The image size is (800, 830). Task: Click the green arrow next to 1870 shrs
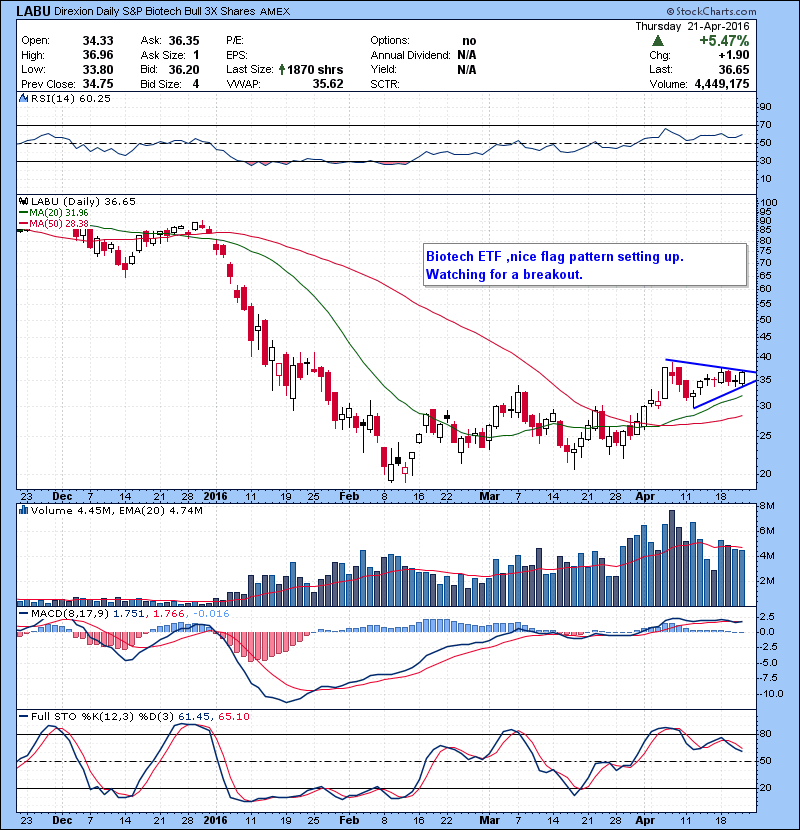click(x=281, y=70)
